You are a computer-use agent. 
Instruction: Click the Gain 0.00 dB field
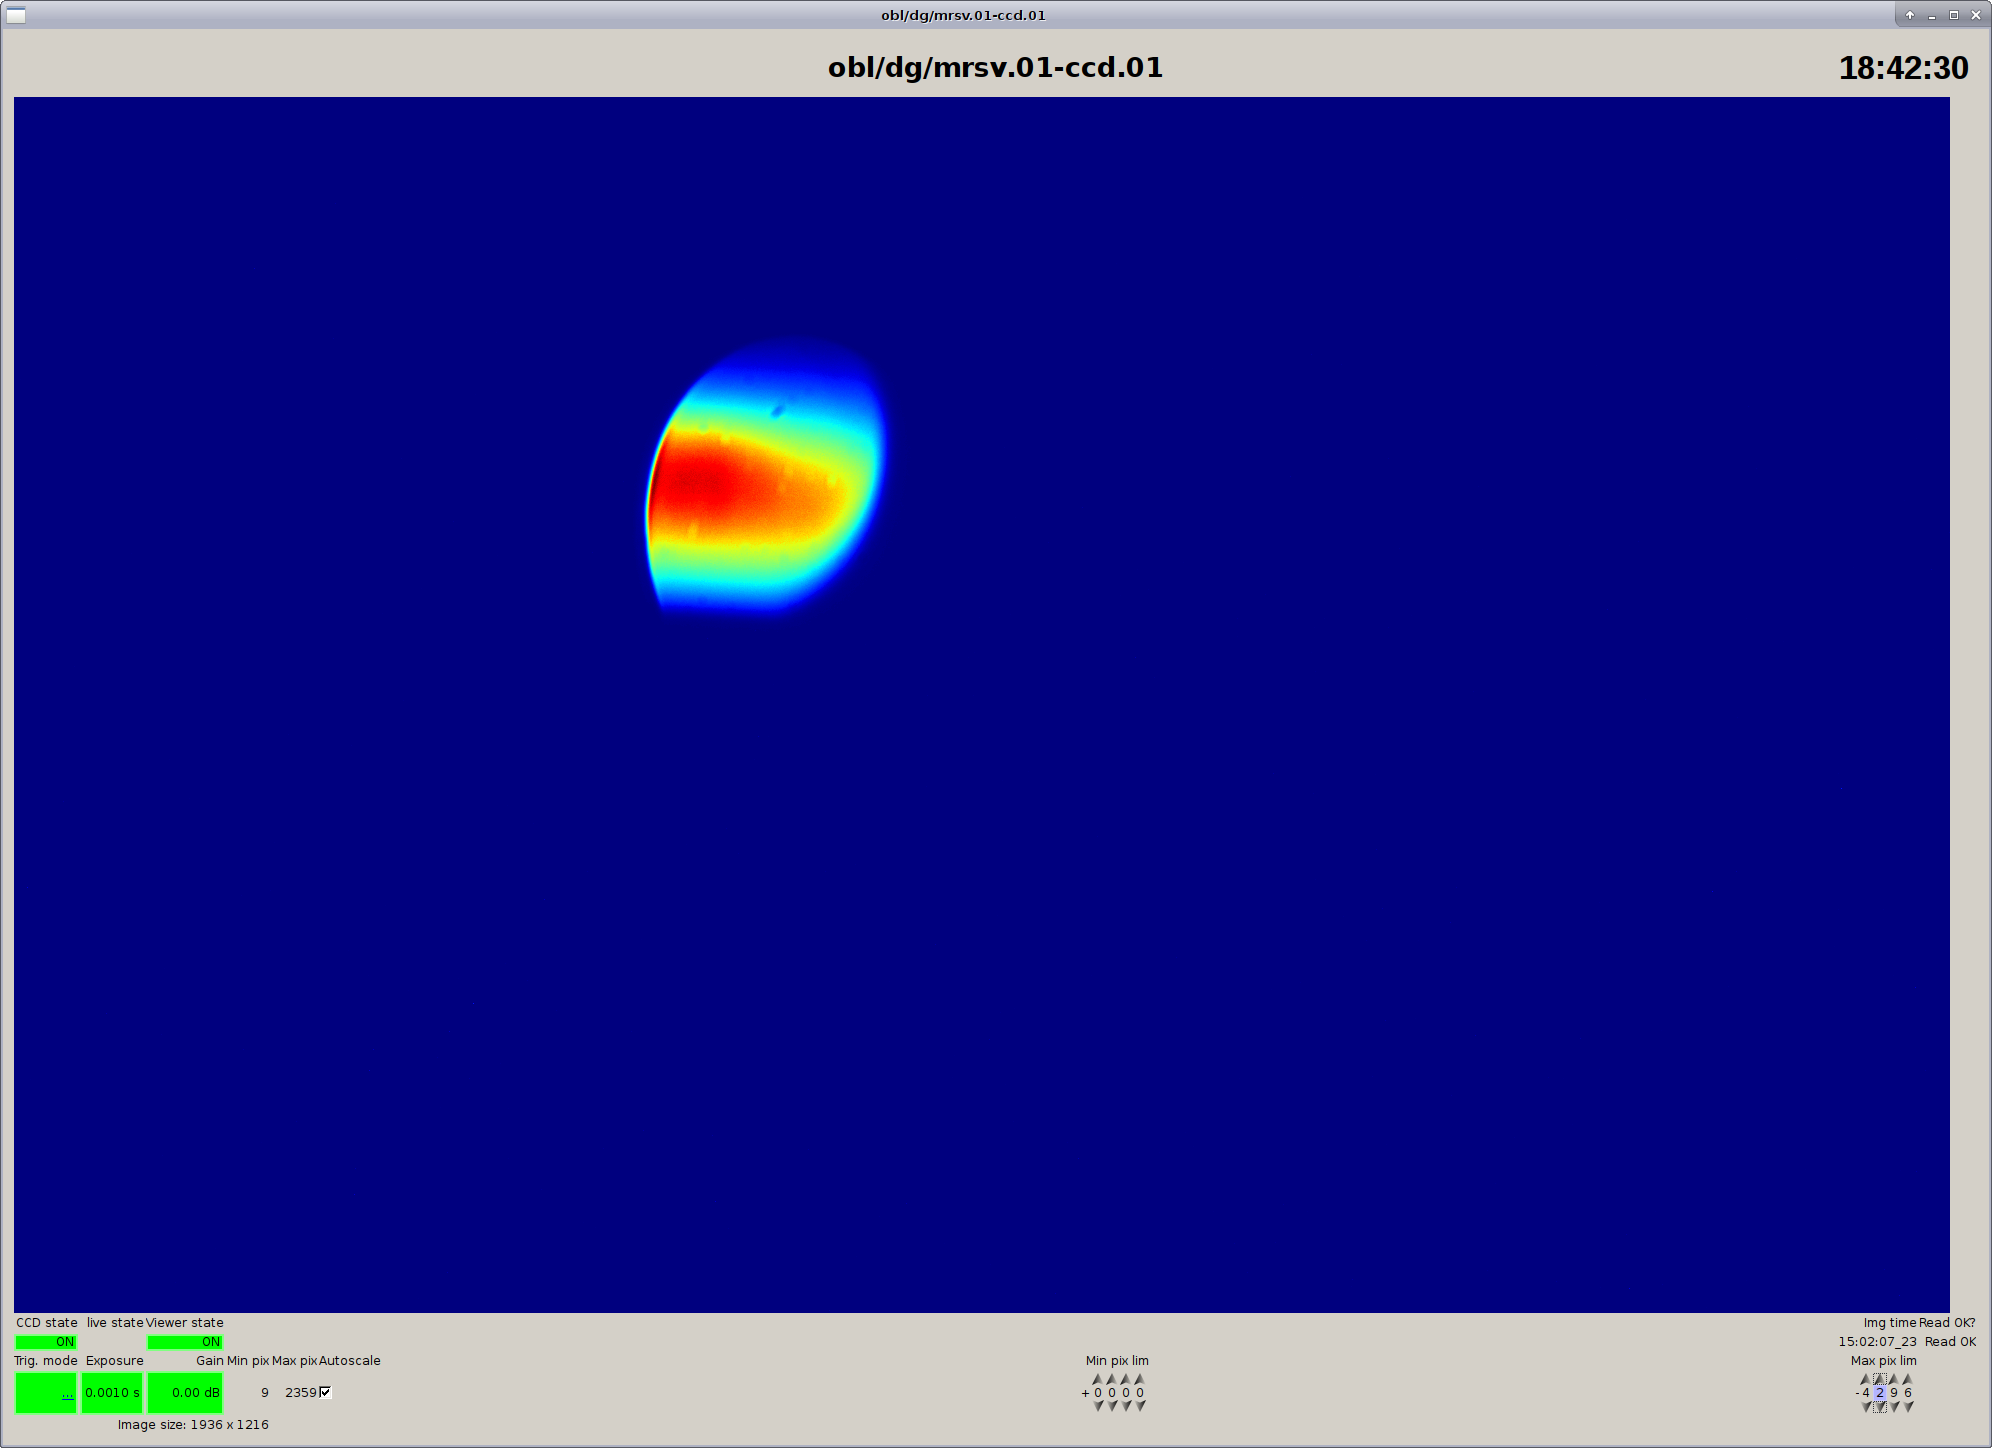tap(185, 1393)
